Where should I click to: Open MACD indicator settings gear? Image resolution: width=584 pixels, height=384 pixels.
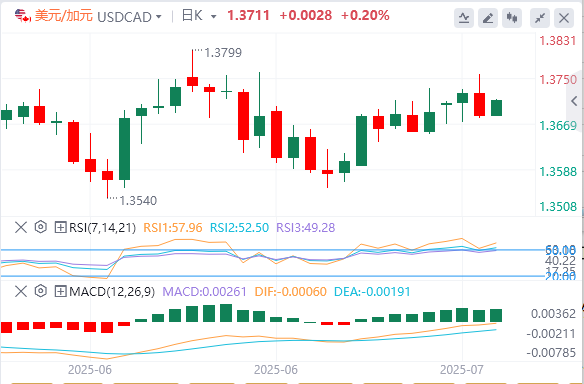click(41, 291)
